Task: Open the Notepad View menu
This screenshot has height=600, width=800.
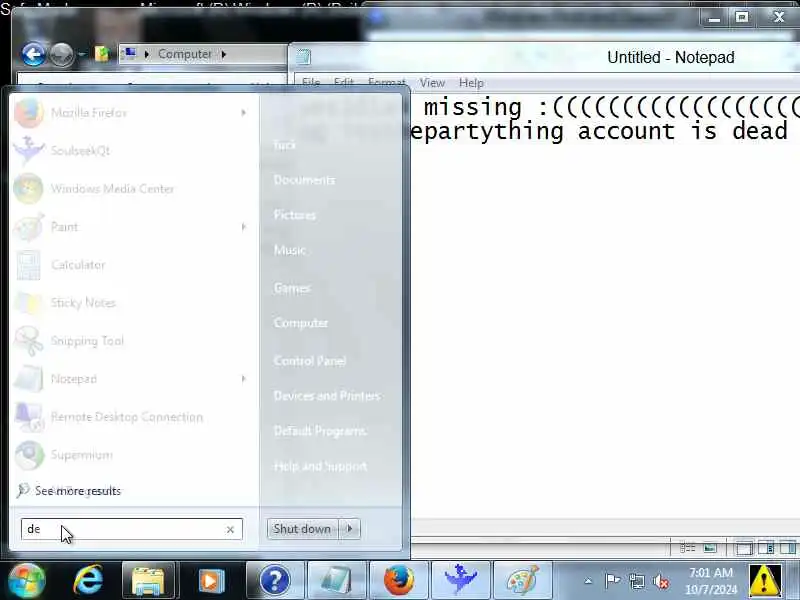Action: (x=432, y=83)
